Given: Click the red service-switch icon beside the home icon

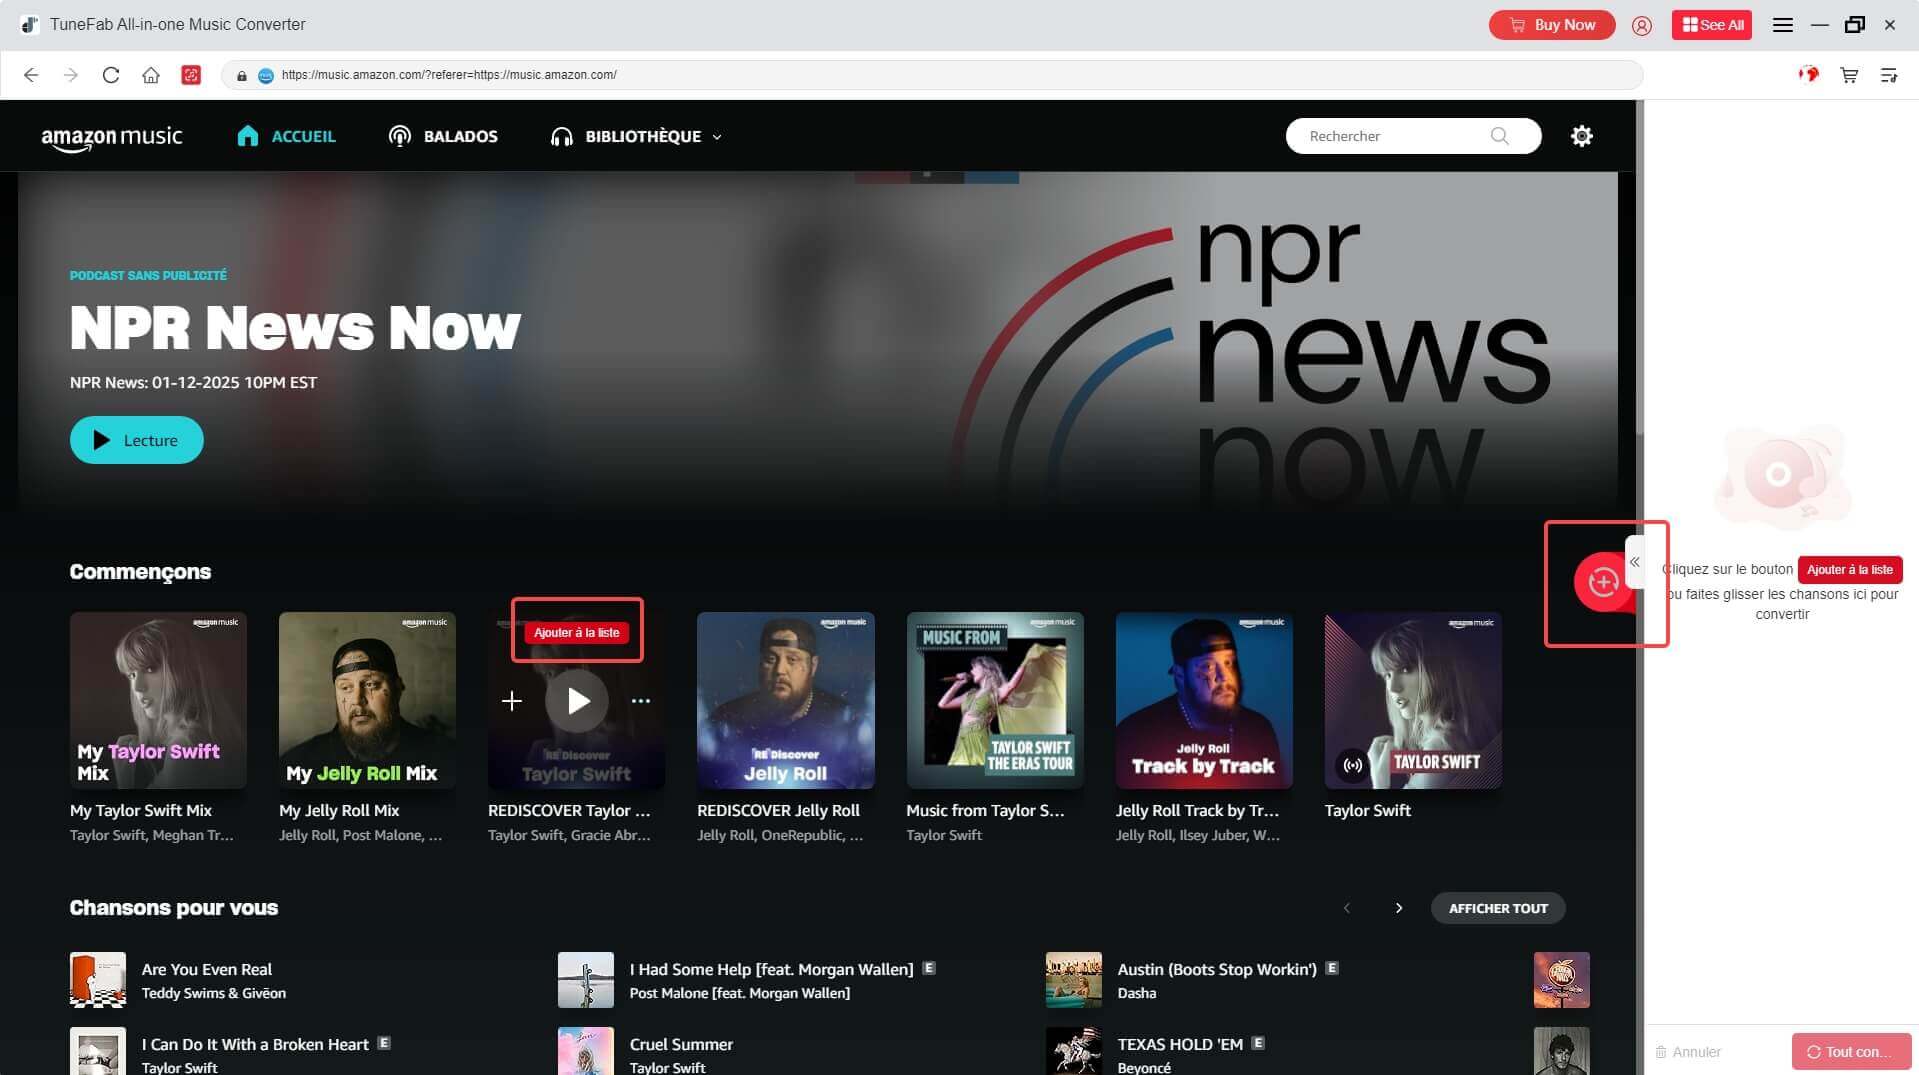Looking at the screenshot, I should [191, 75].
